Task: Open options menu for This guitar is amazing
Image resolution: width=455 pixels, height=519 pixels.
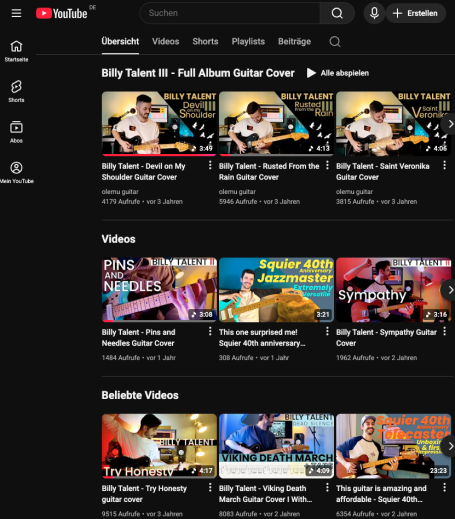Action: [x=444, y=487]
